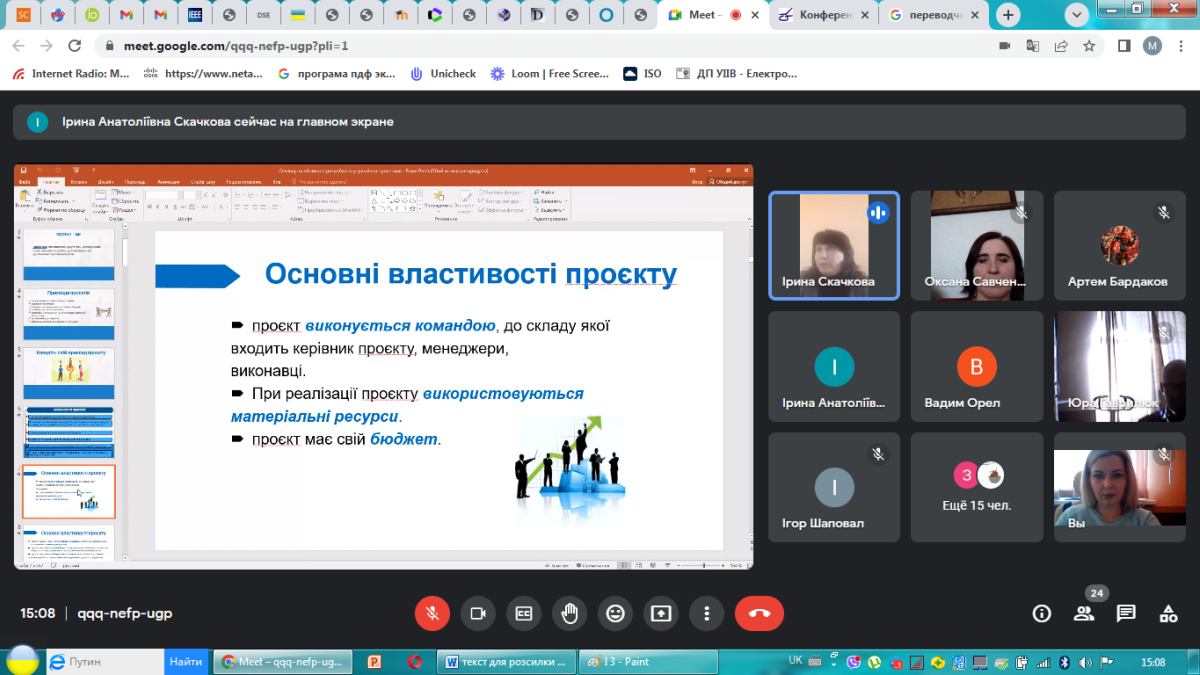Viewport: 1200px width, 675px height.
Task: Open the emoji reactions button
Action: [x=616, y=613]
